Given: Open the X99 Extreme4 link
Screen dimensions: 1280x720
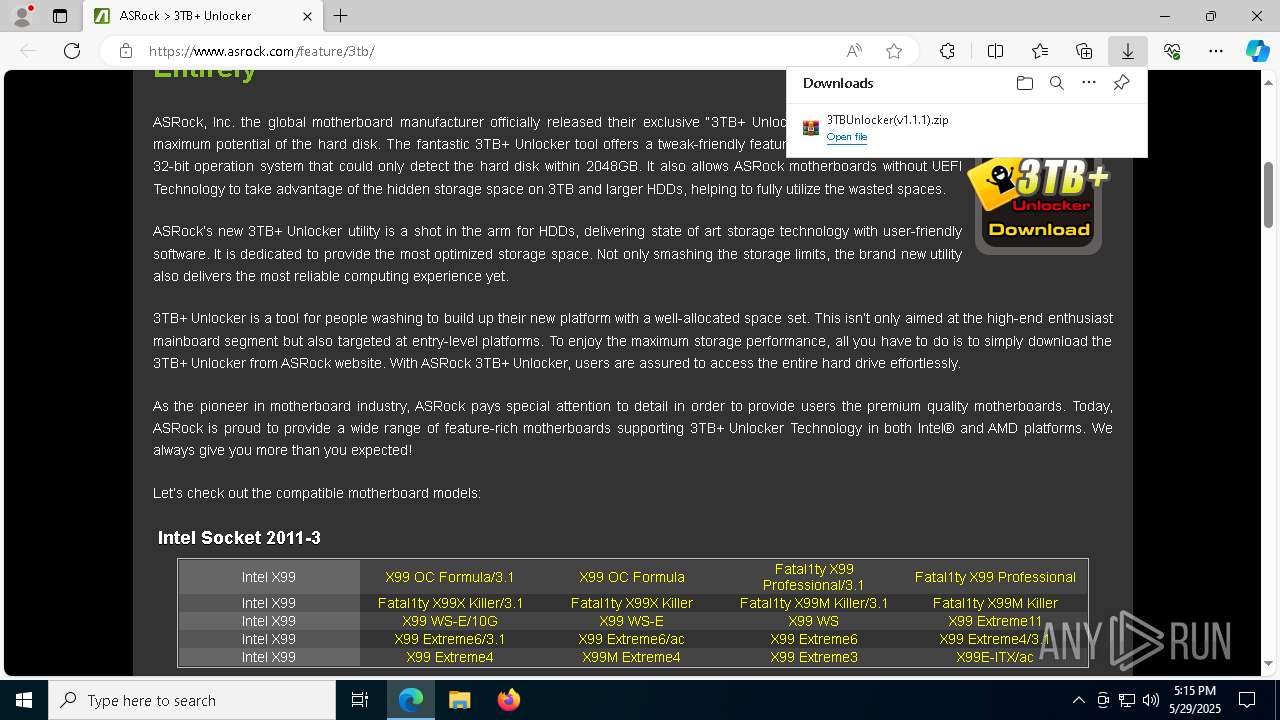Looking at the screenshot, I should click(450, 657).
